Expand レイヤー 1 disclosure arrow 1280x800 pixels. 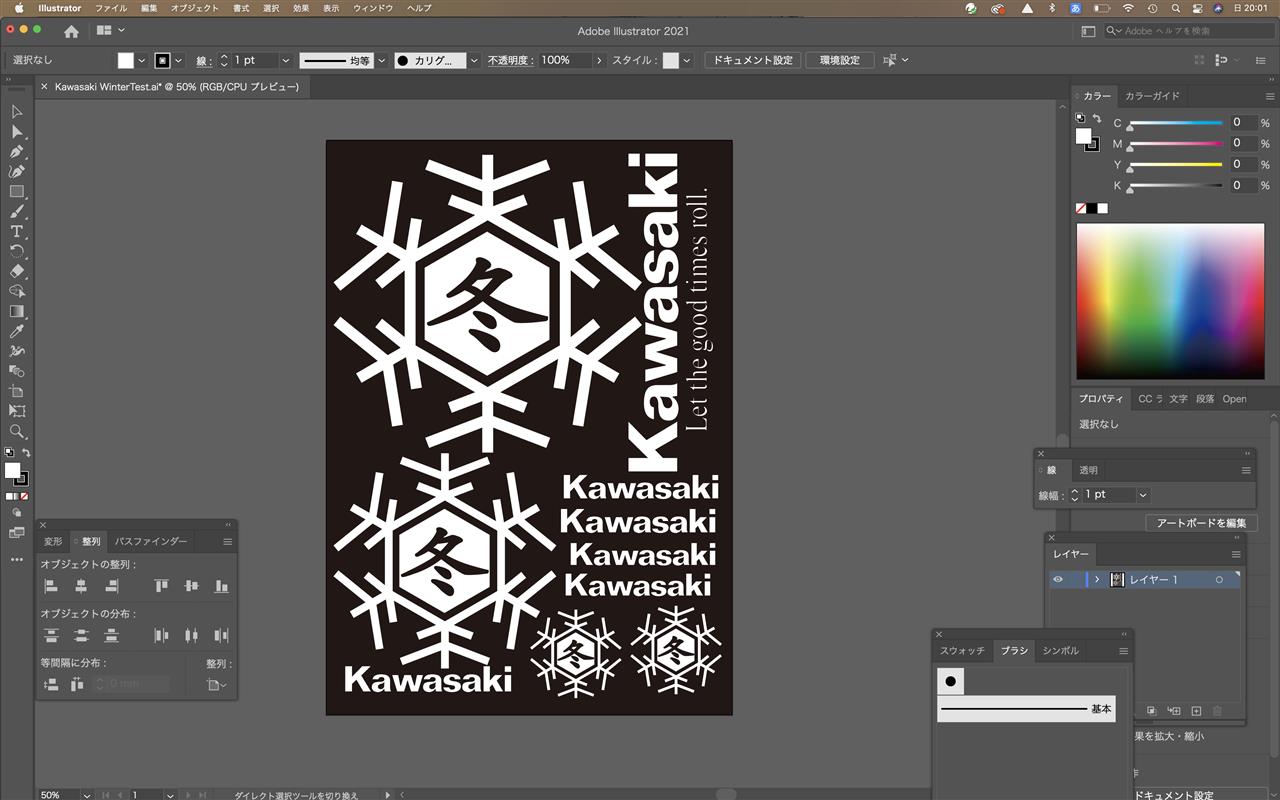click(x=1096, y=580)
